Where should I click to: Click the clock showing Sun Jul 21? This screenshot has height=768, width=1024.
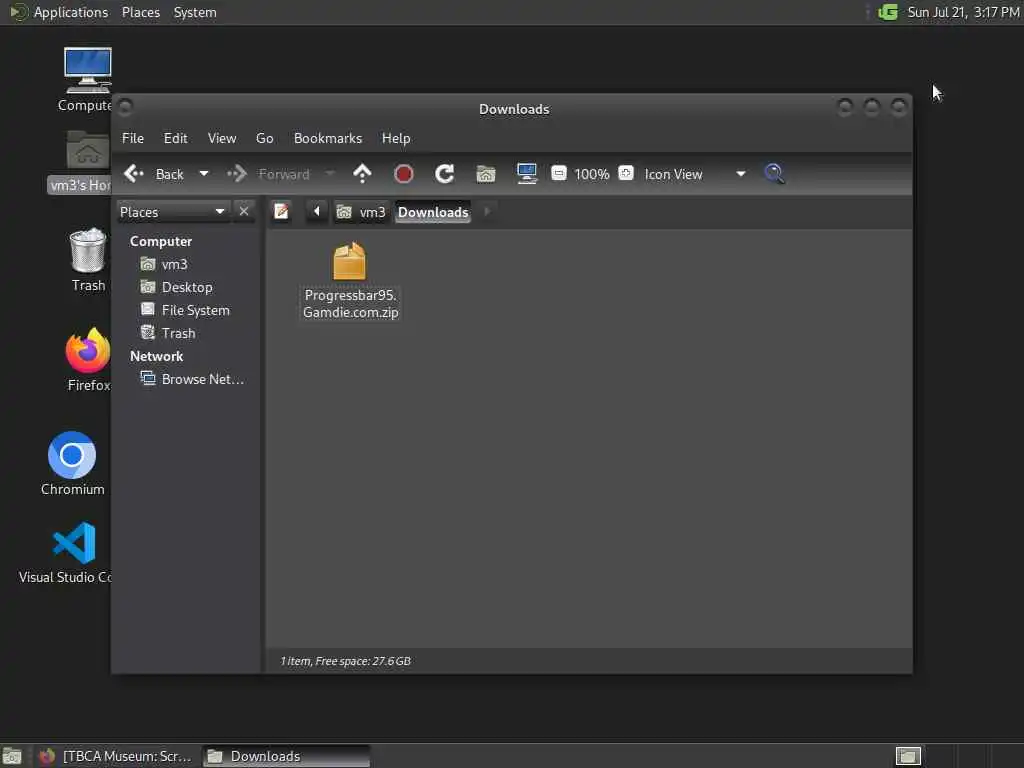click(963, 12)
